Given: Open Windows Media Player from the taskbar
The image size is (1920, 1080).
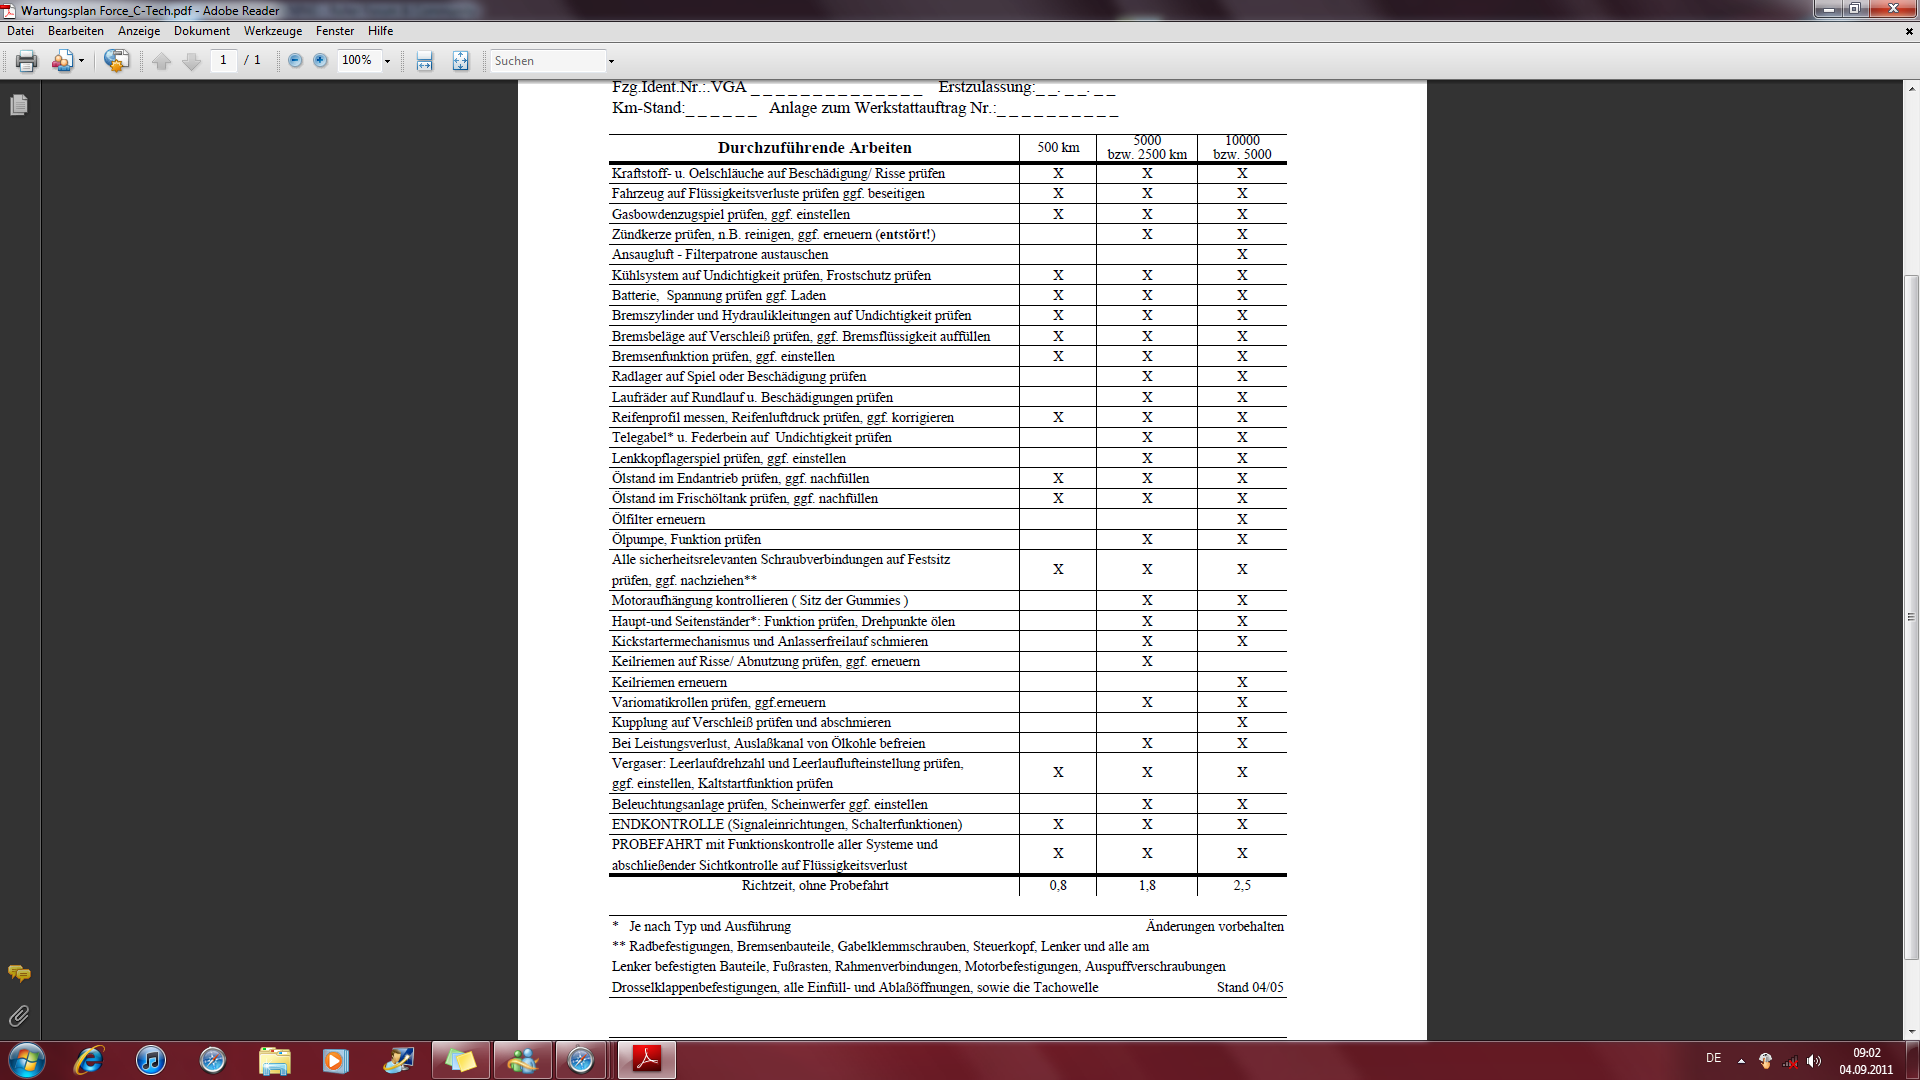Looking at the screenshot, I should tap(336, 1060).
